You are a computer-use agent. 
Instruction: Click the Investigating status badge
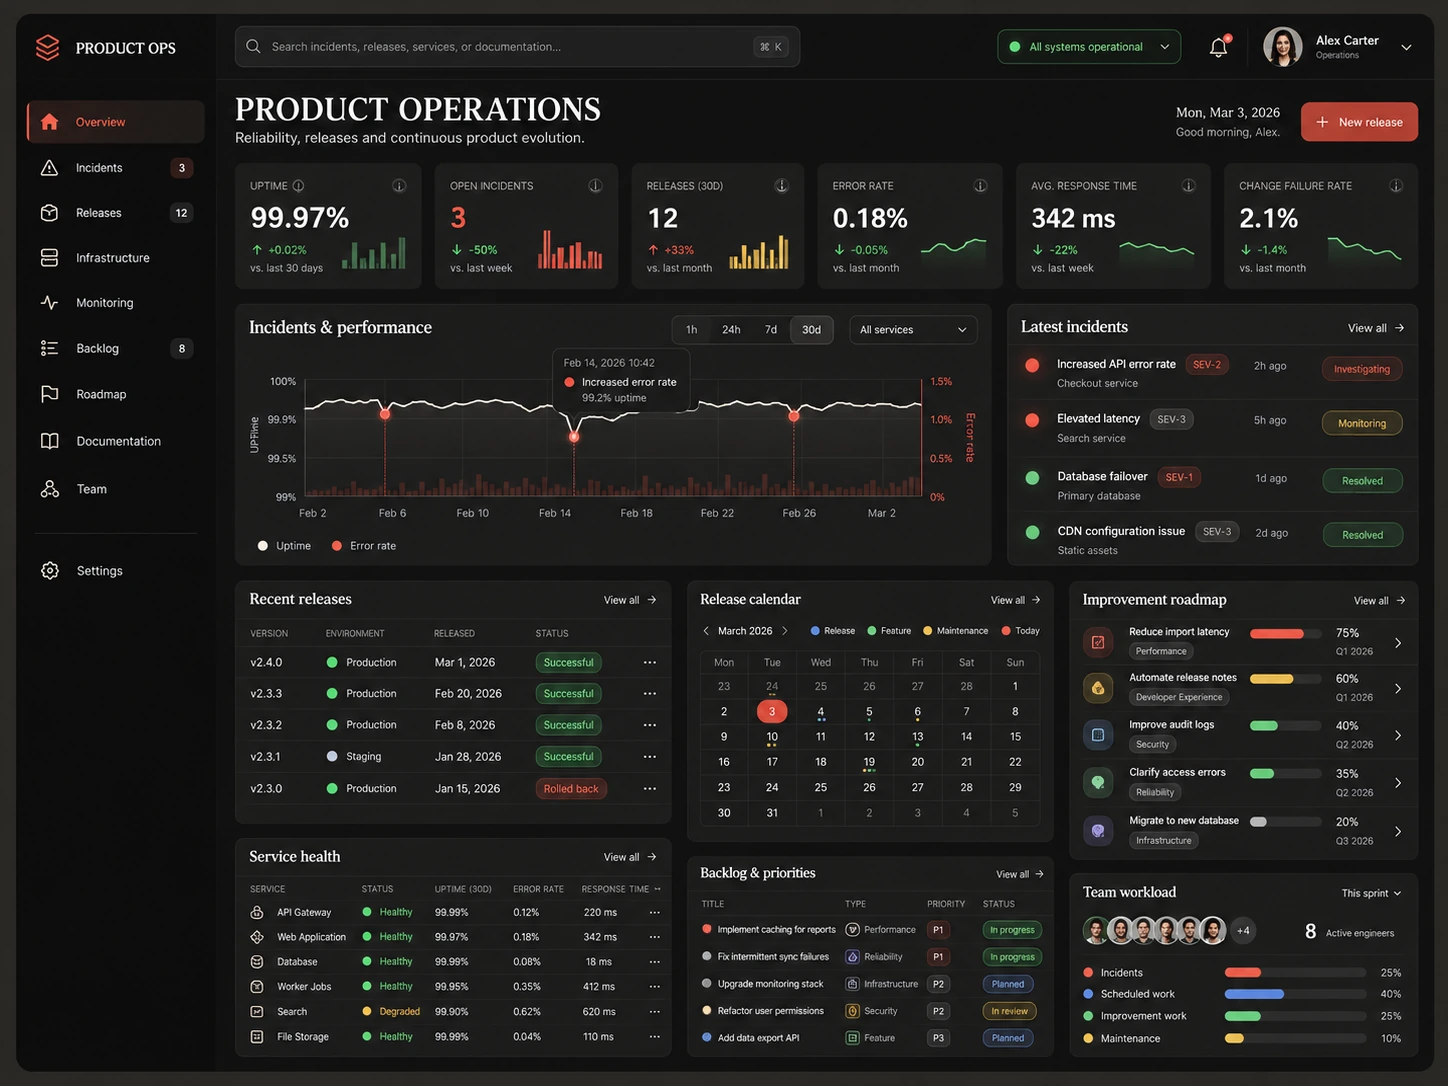1362,369
